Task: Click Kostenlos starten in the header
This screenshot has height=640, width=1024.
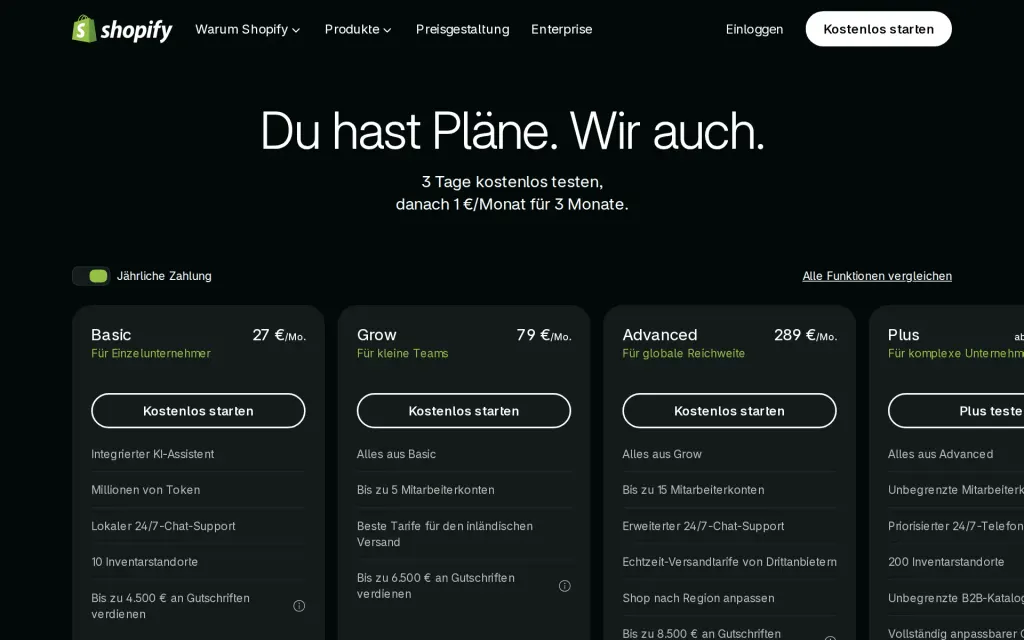Action: [x=878, y=29]
